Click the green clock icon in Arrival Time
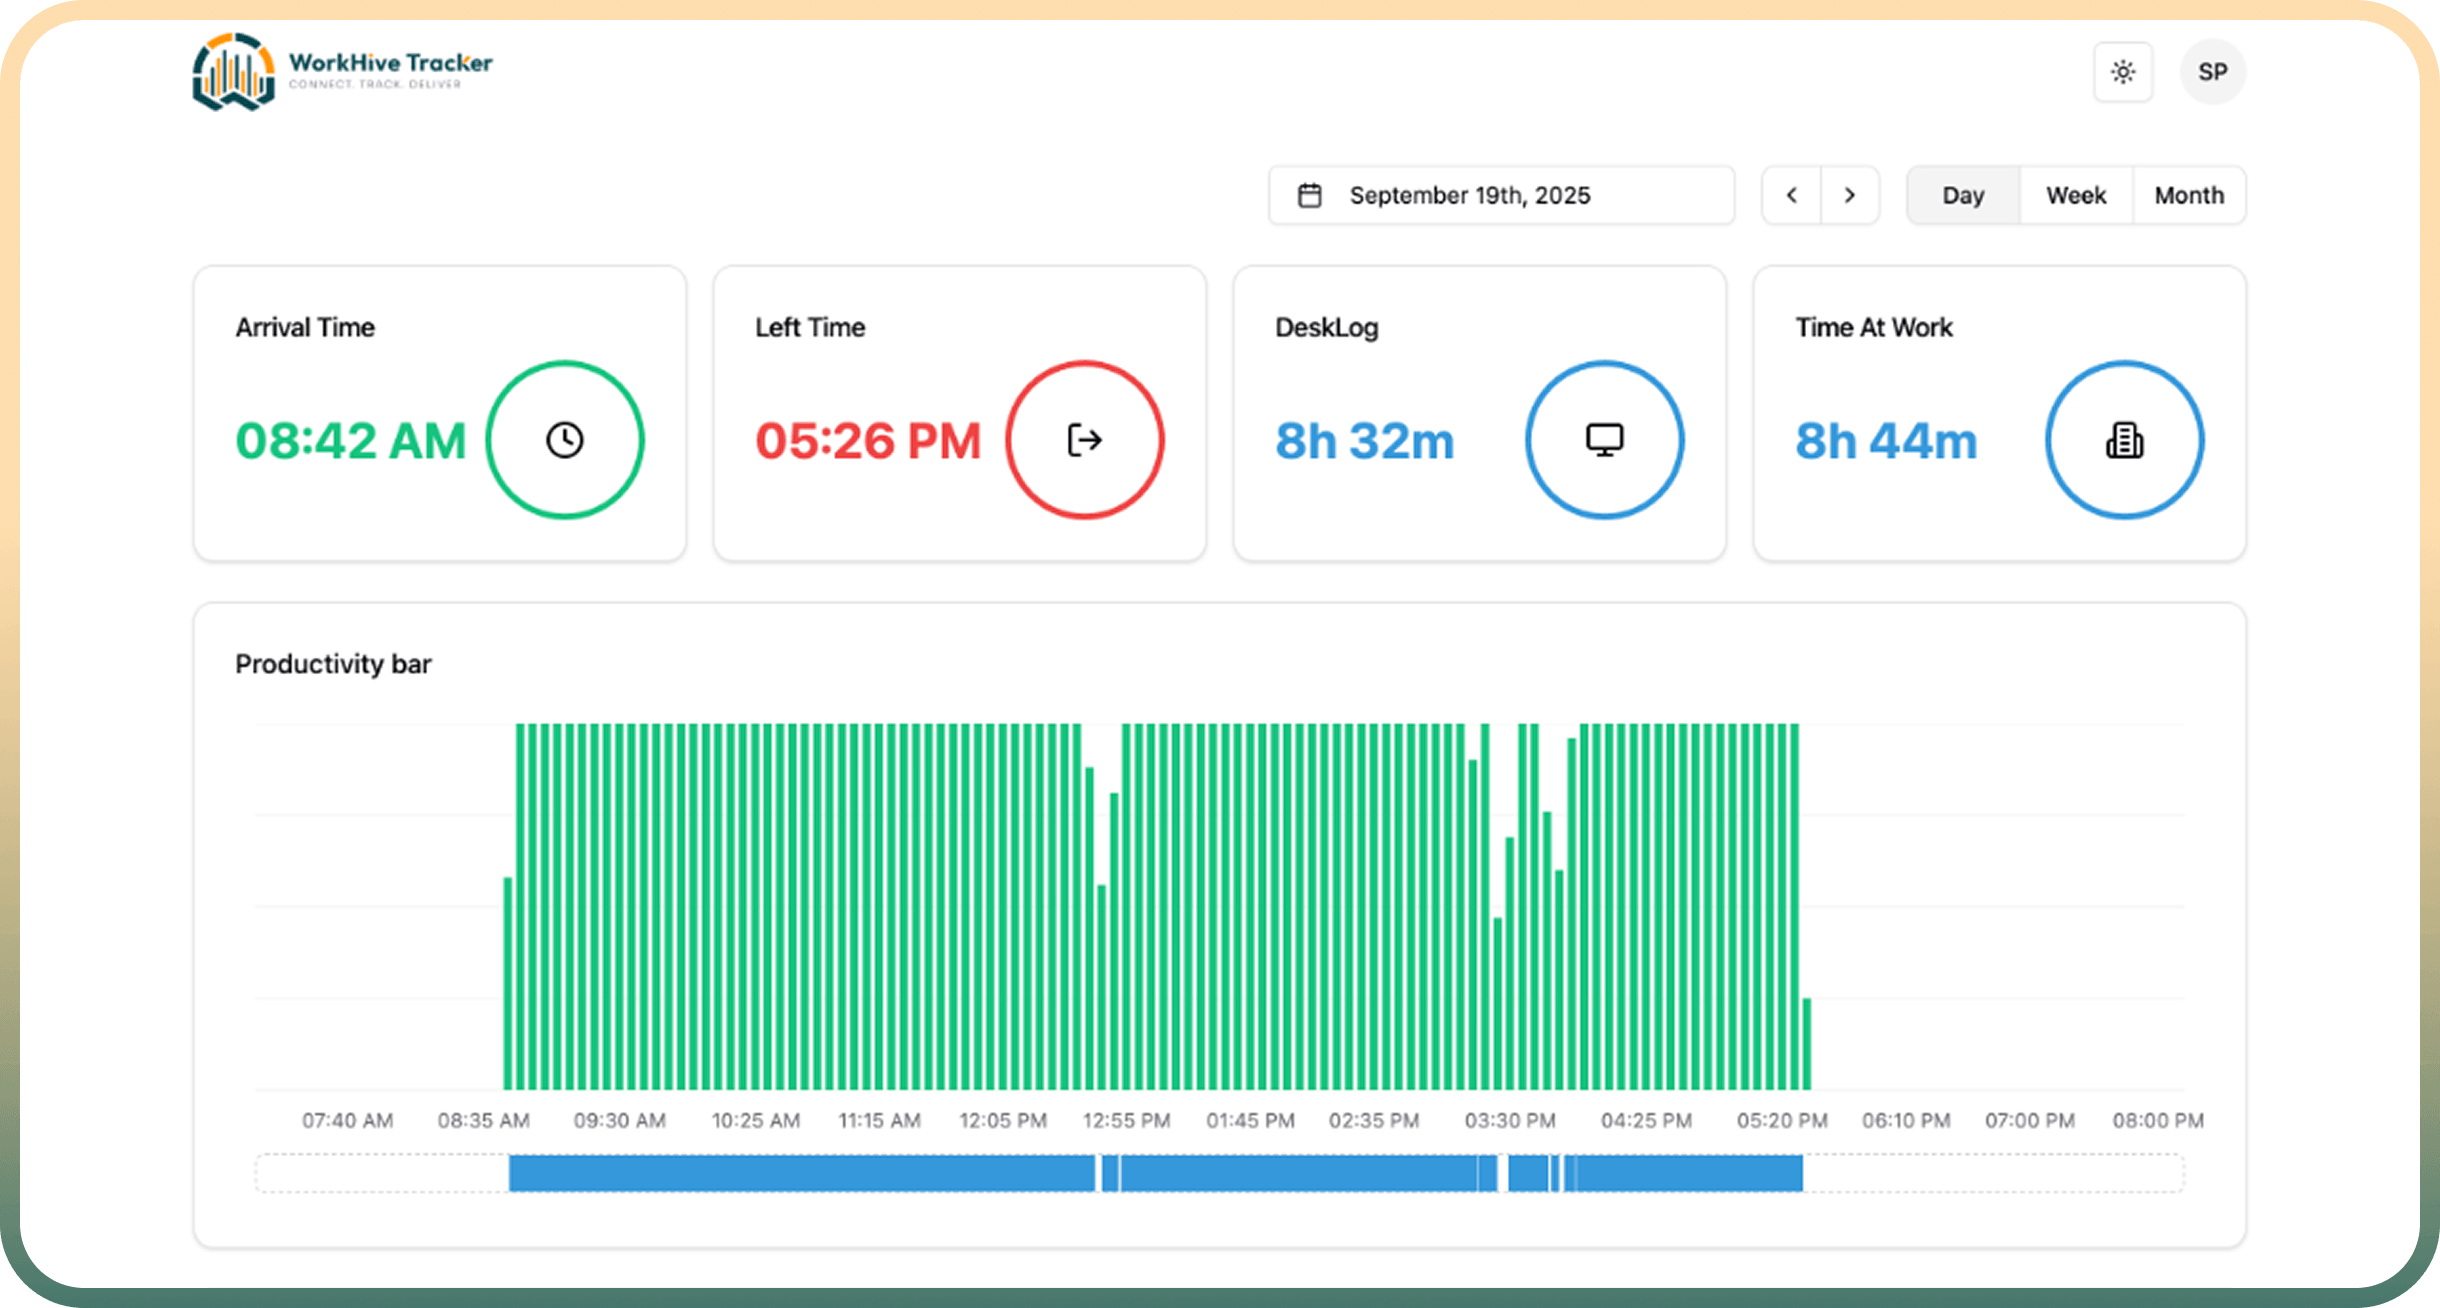This screenshot has width=2440, height=1308. coord(565,440)
